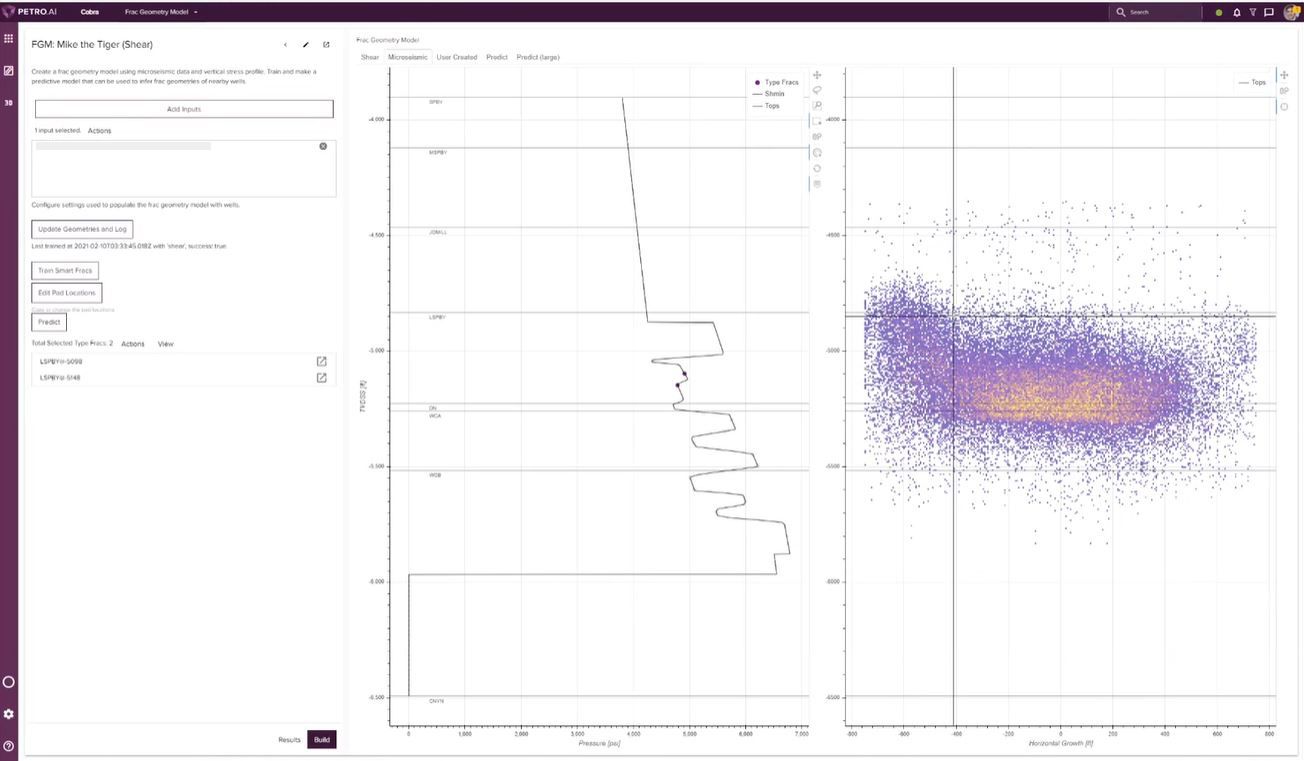The width and height of the screenshot is (1304, 761).
Task: Click the edit pencil next to FGM title
Action: pos(306,44)
